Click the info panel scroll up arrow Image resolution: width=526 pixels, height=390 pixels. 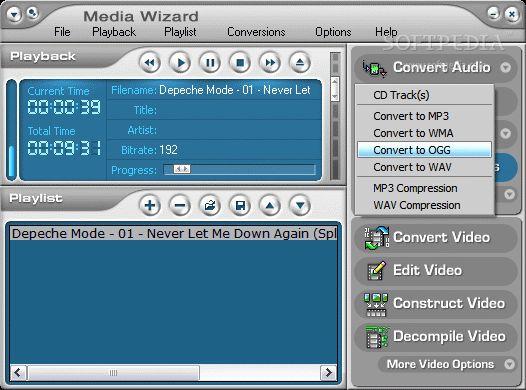click(334, 81)
